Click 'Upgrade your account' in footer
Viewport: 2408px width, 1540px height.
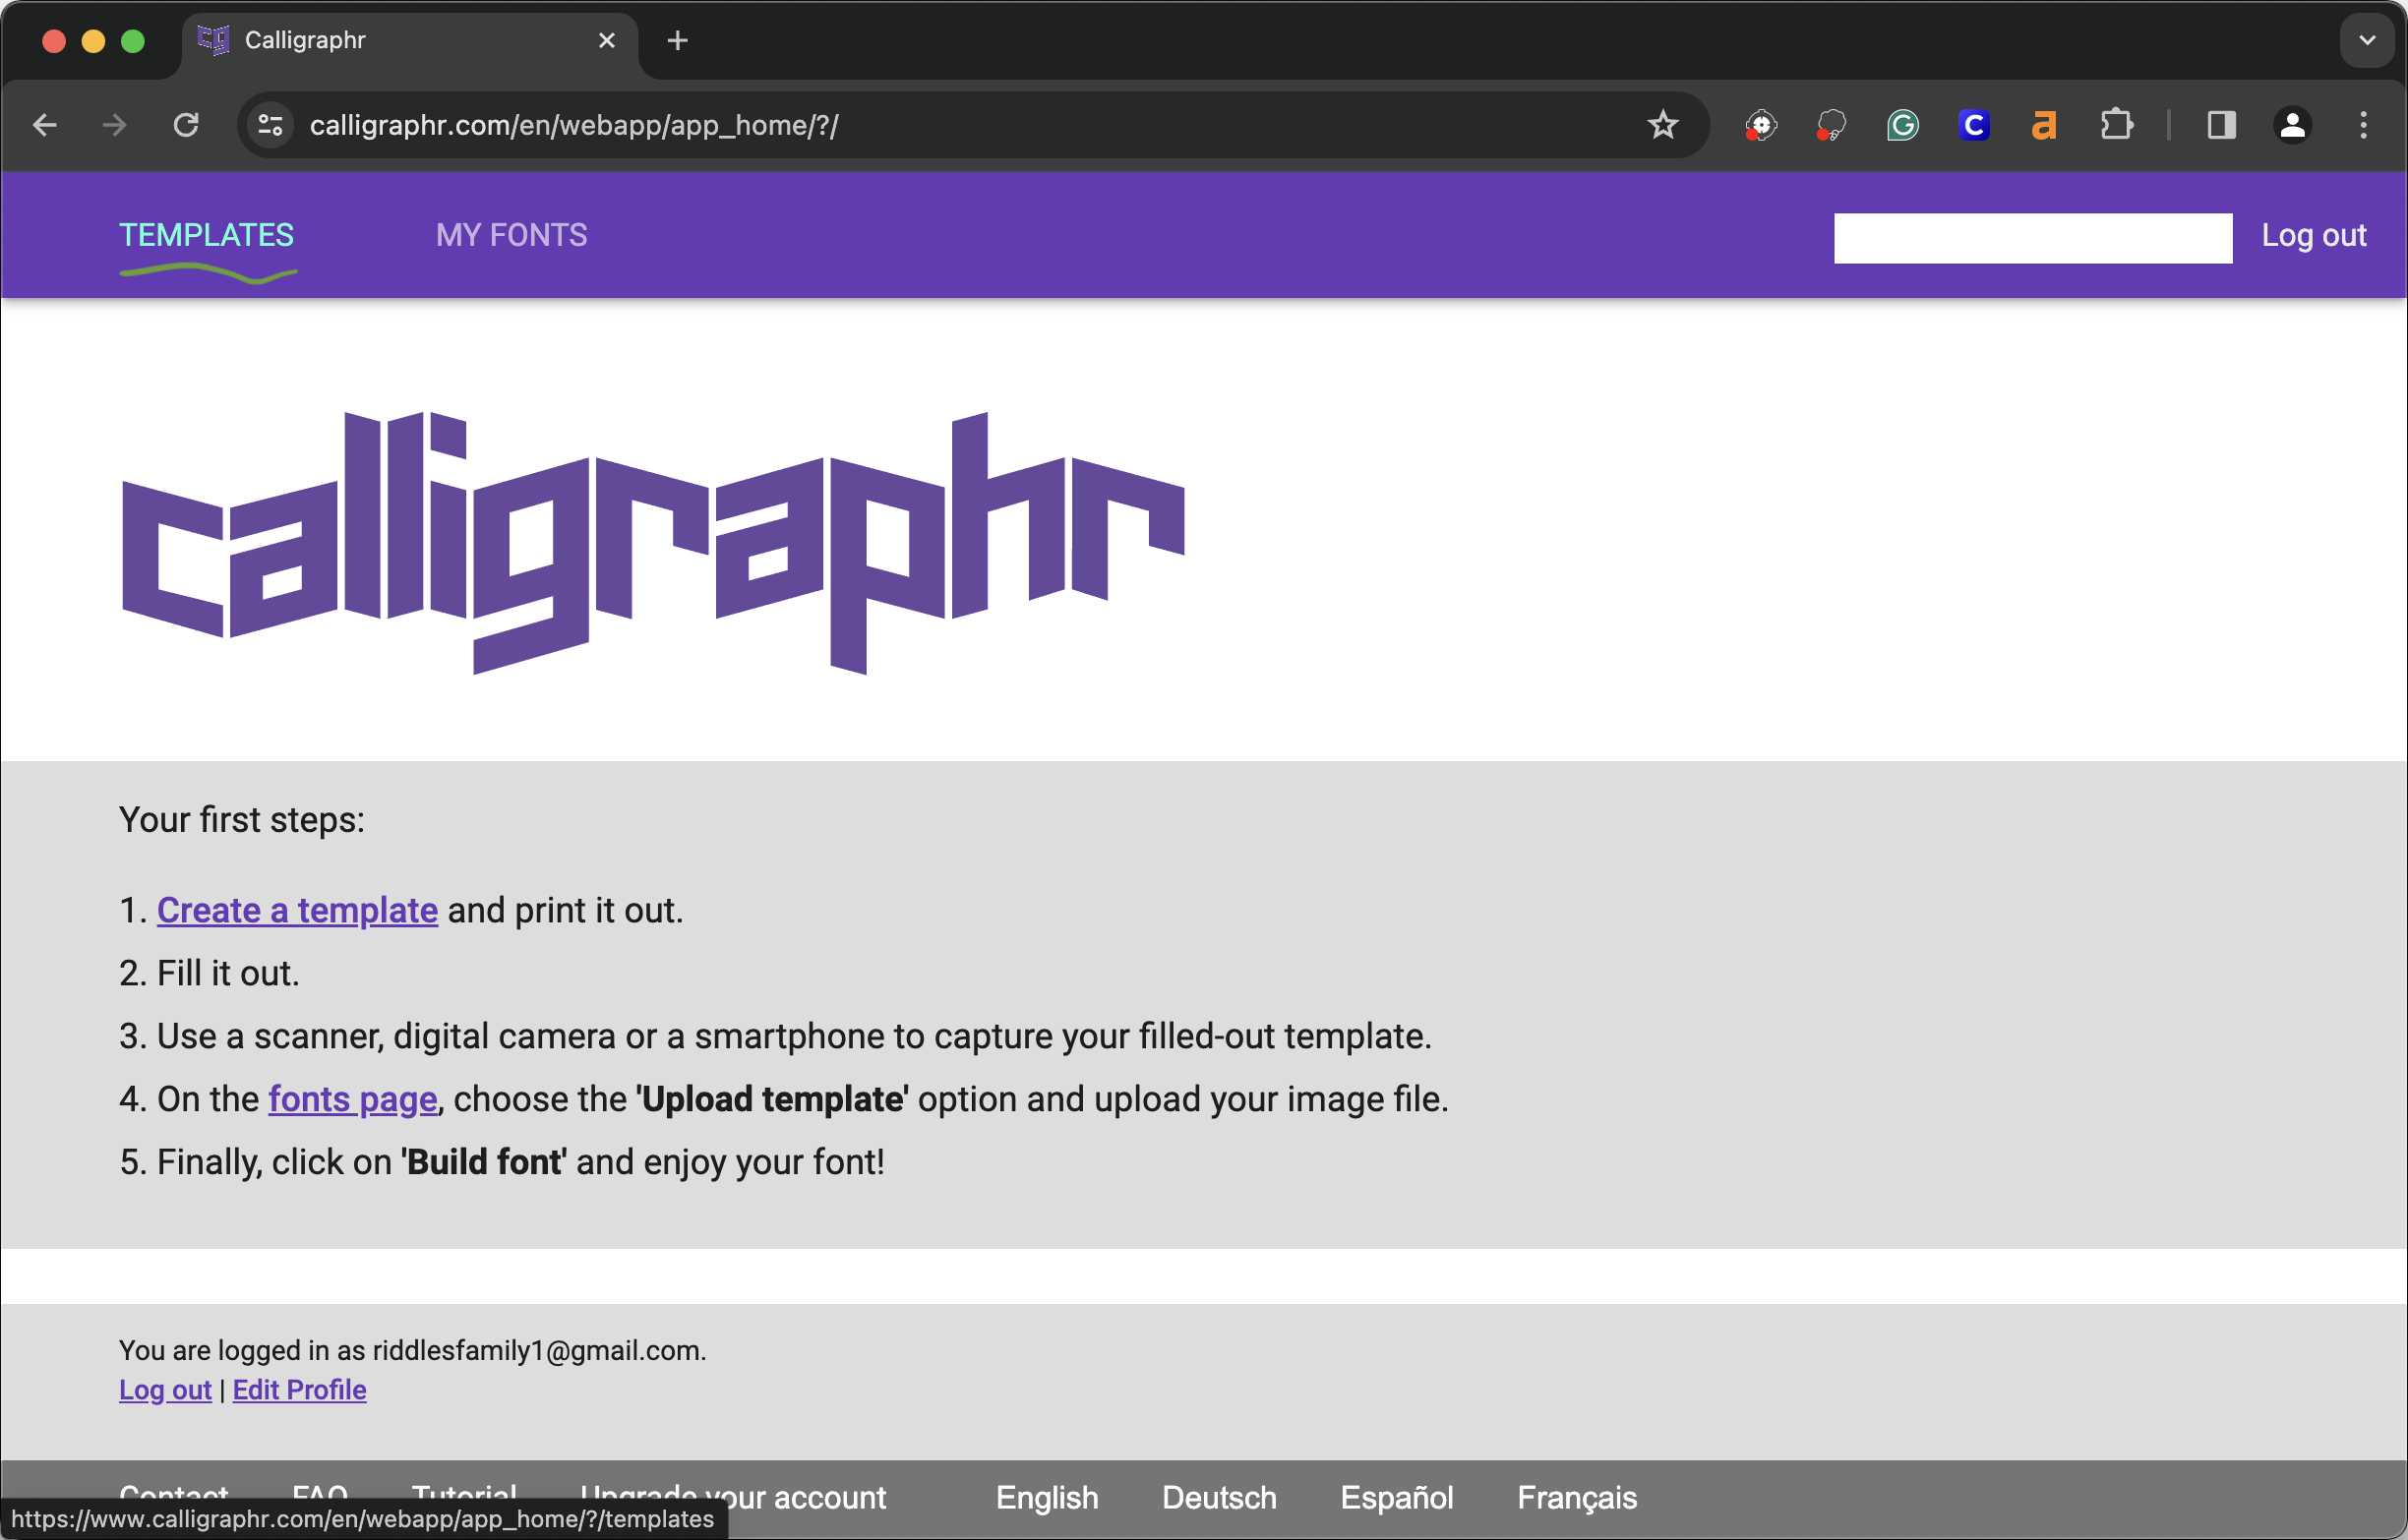click(733, 1497)
